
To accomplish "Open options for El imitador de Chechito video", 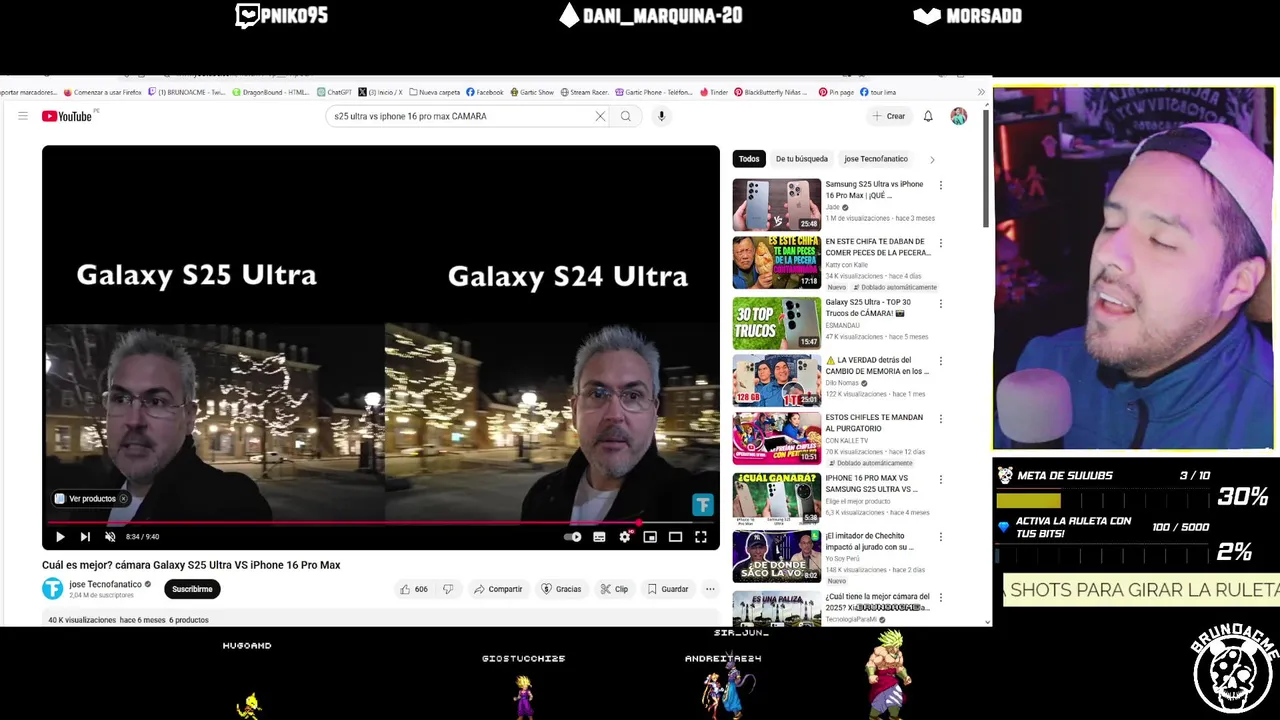I will pyautogui.click(x=940, y=537).
